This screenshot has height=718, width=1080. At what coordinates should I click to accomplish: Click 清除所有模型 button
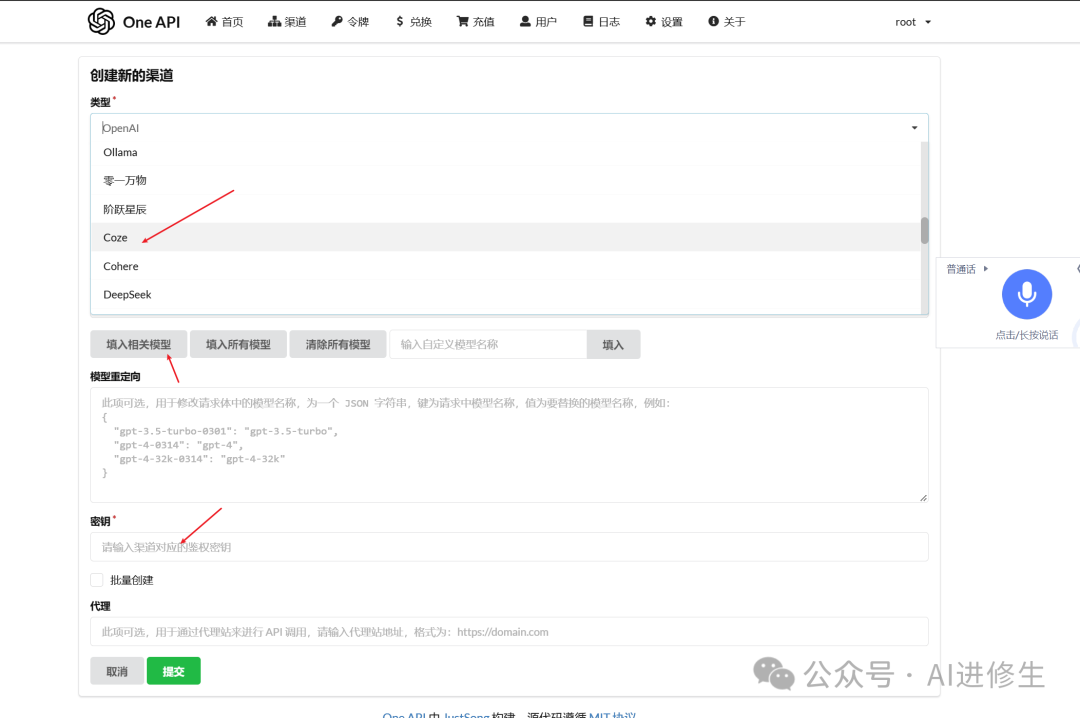tap(338, 345)
